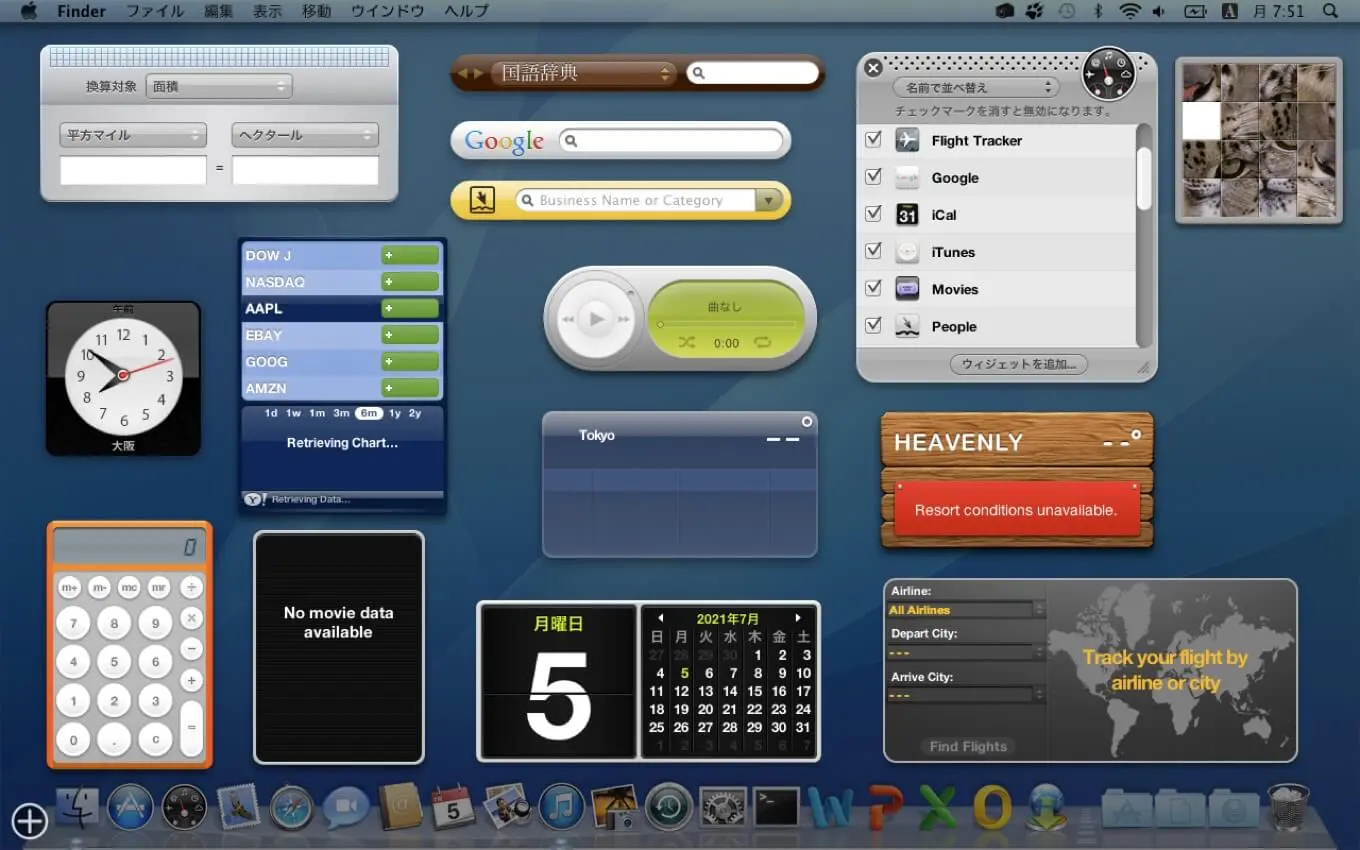Open the App Store from the dock

tap(130, 807)
